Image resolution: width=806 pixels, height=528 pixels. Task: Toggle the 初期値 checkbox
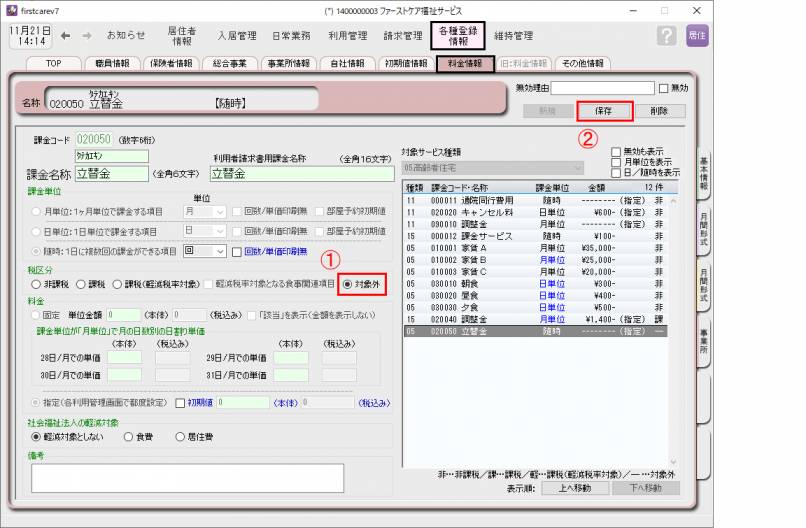[x=180, y=403]
